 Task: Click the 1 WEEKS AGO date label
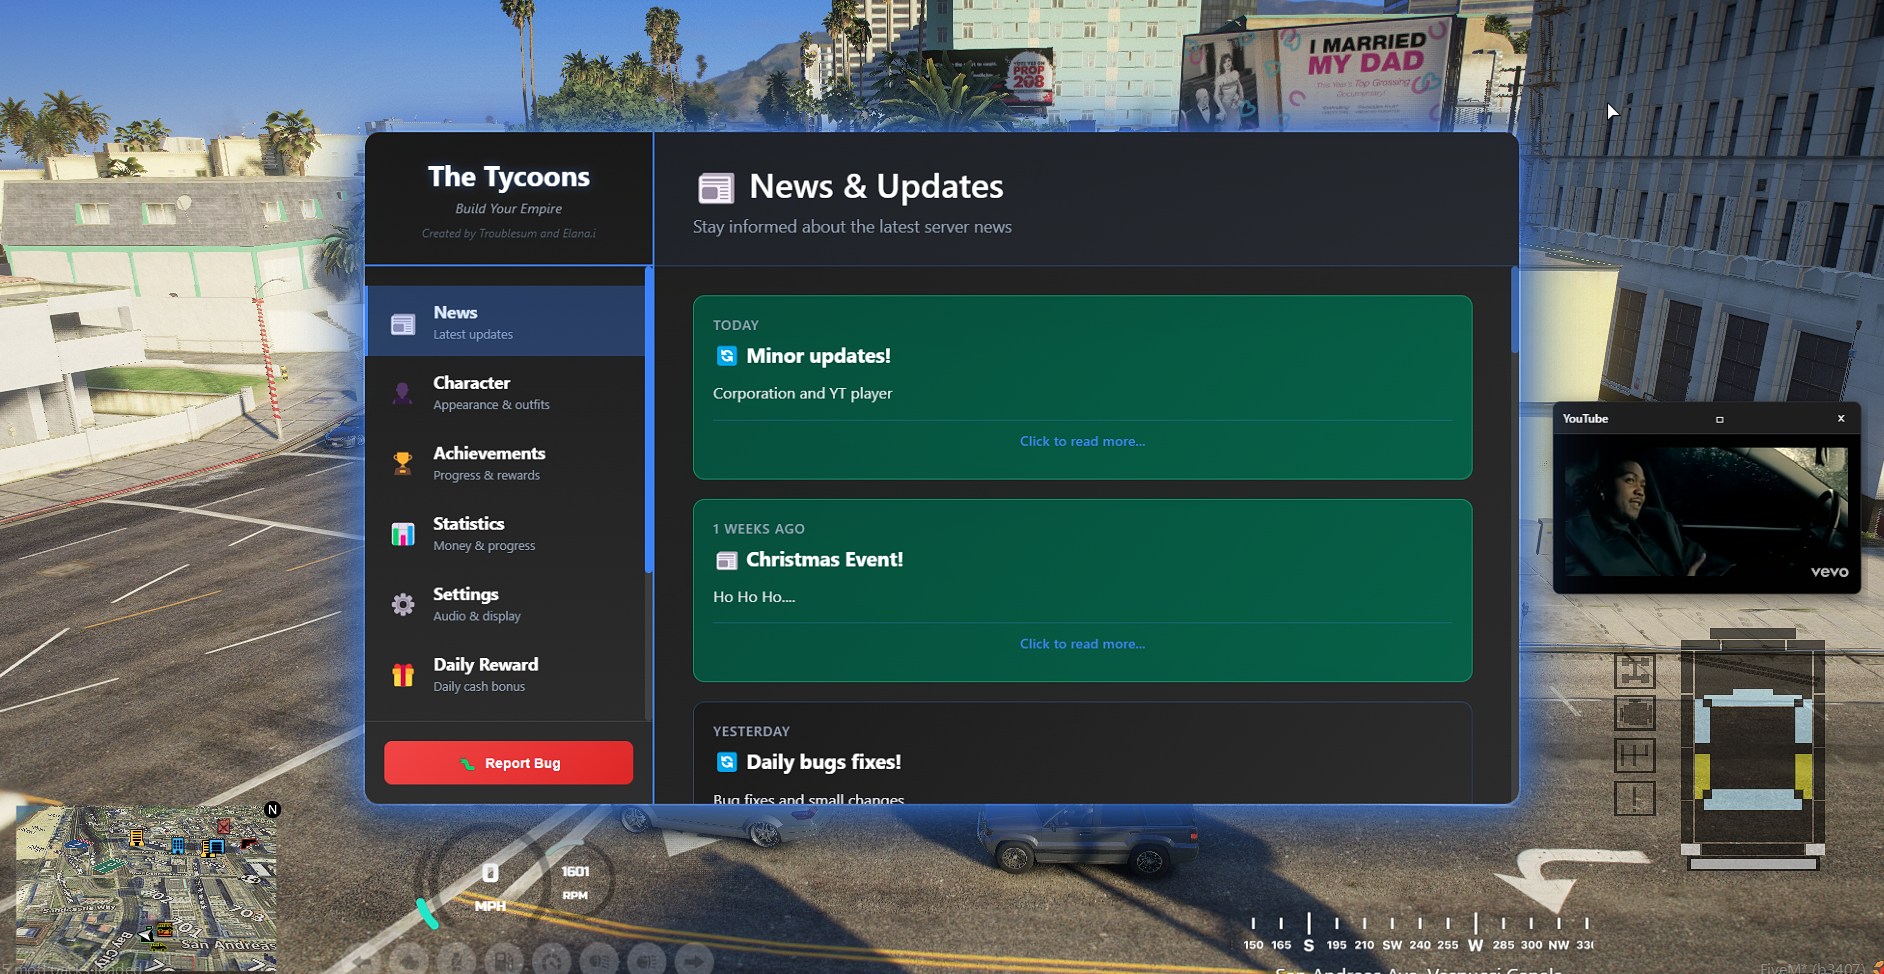point(758,529)
